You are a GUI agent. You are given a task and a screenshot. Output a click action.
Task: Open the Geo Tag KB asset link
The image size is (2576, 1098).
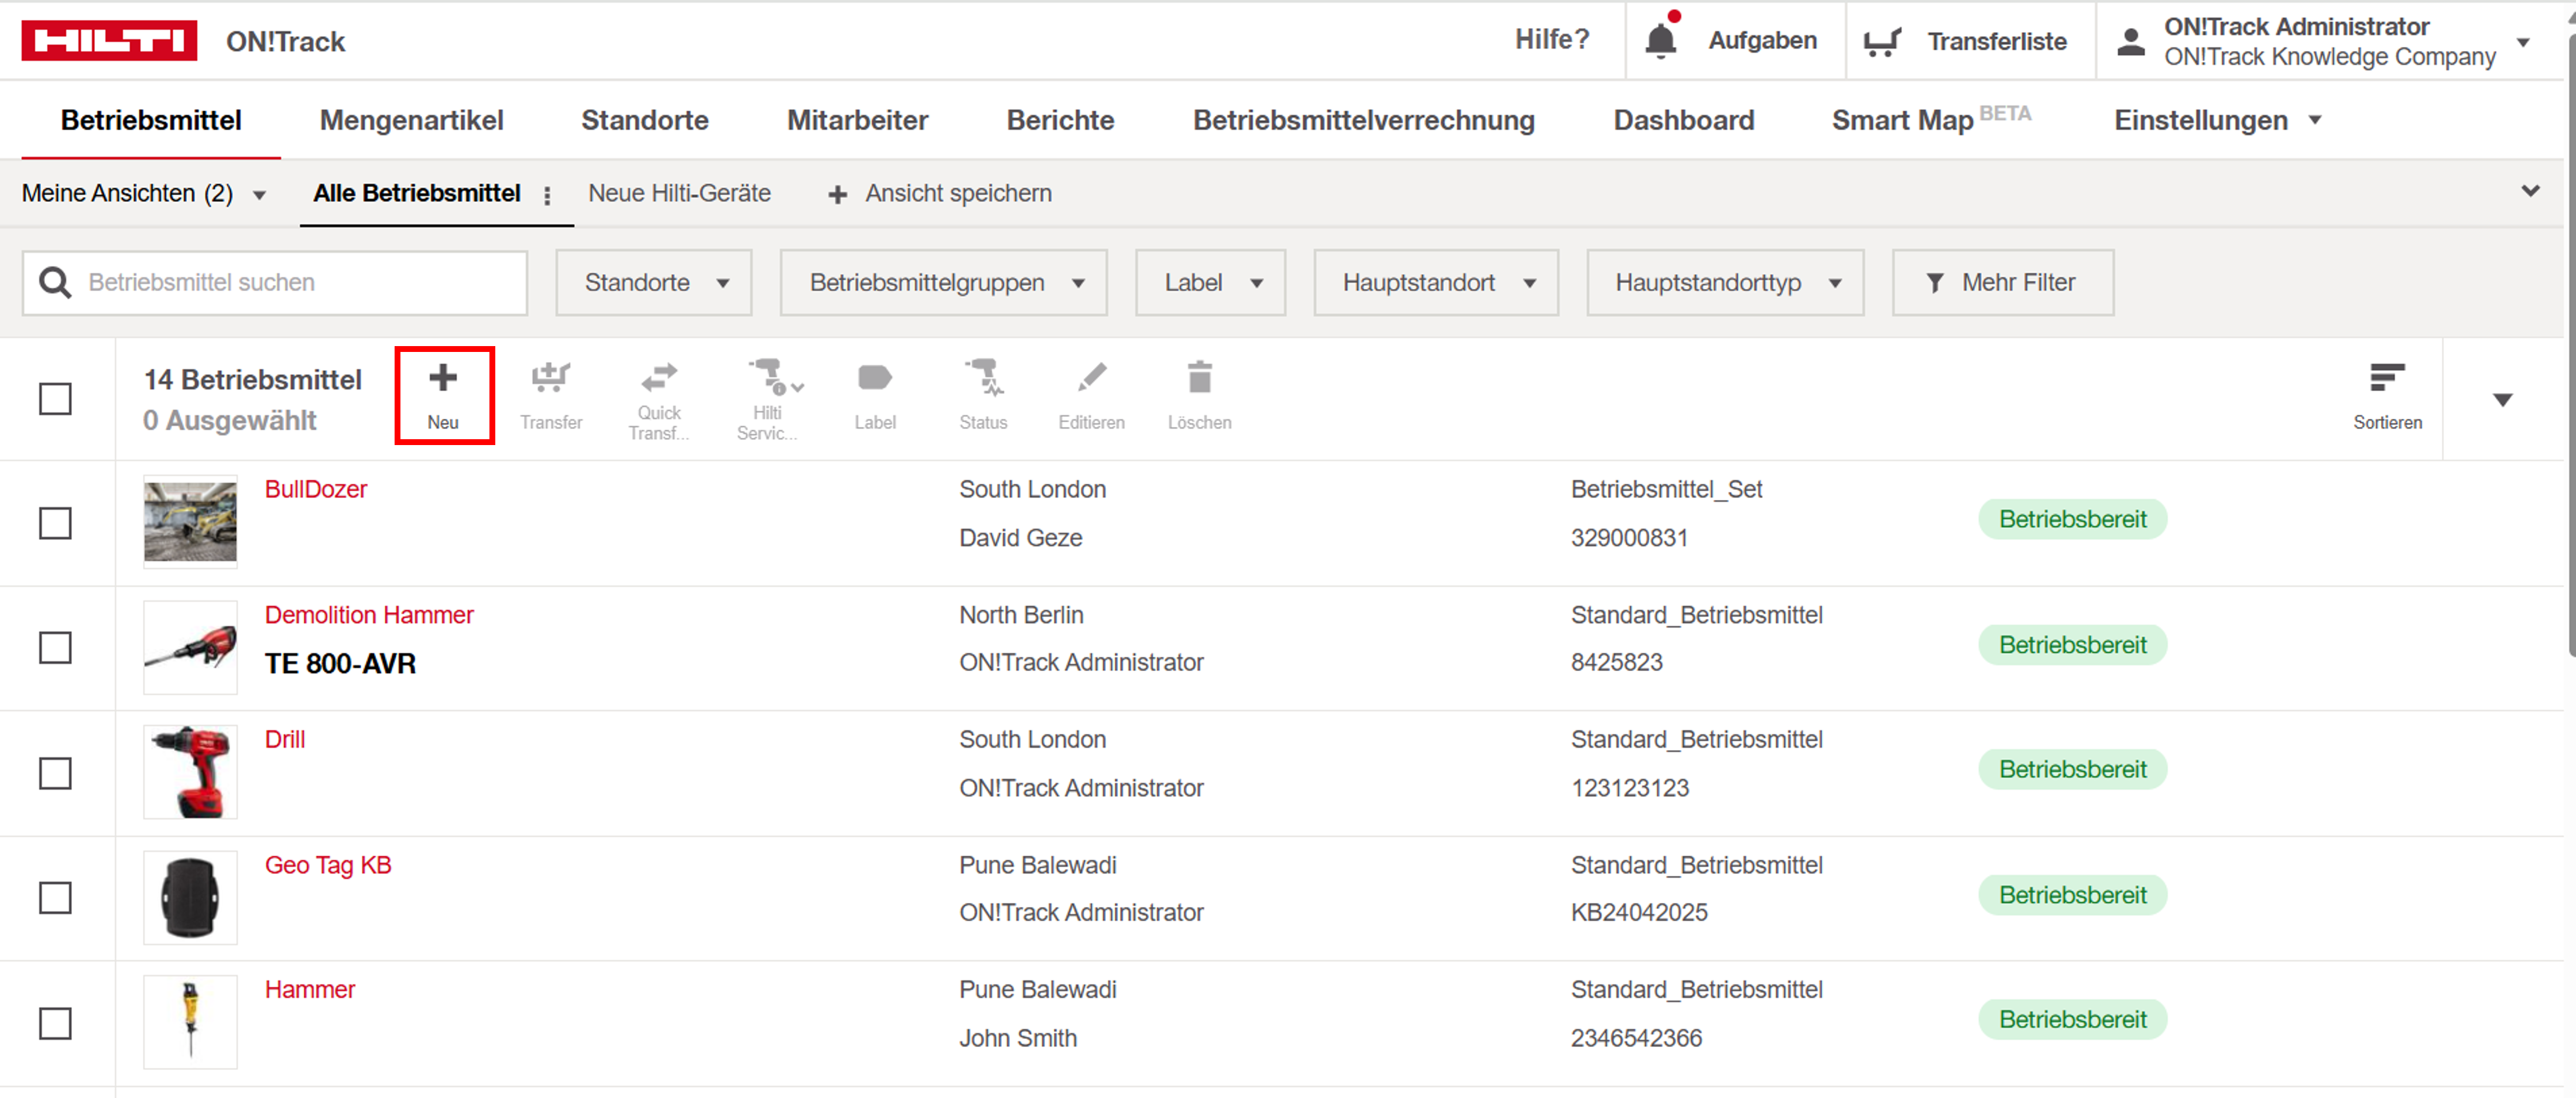(328, 866)
